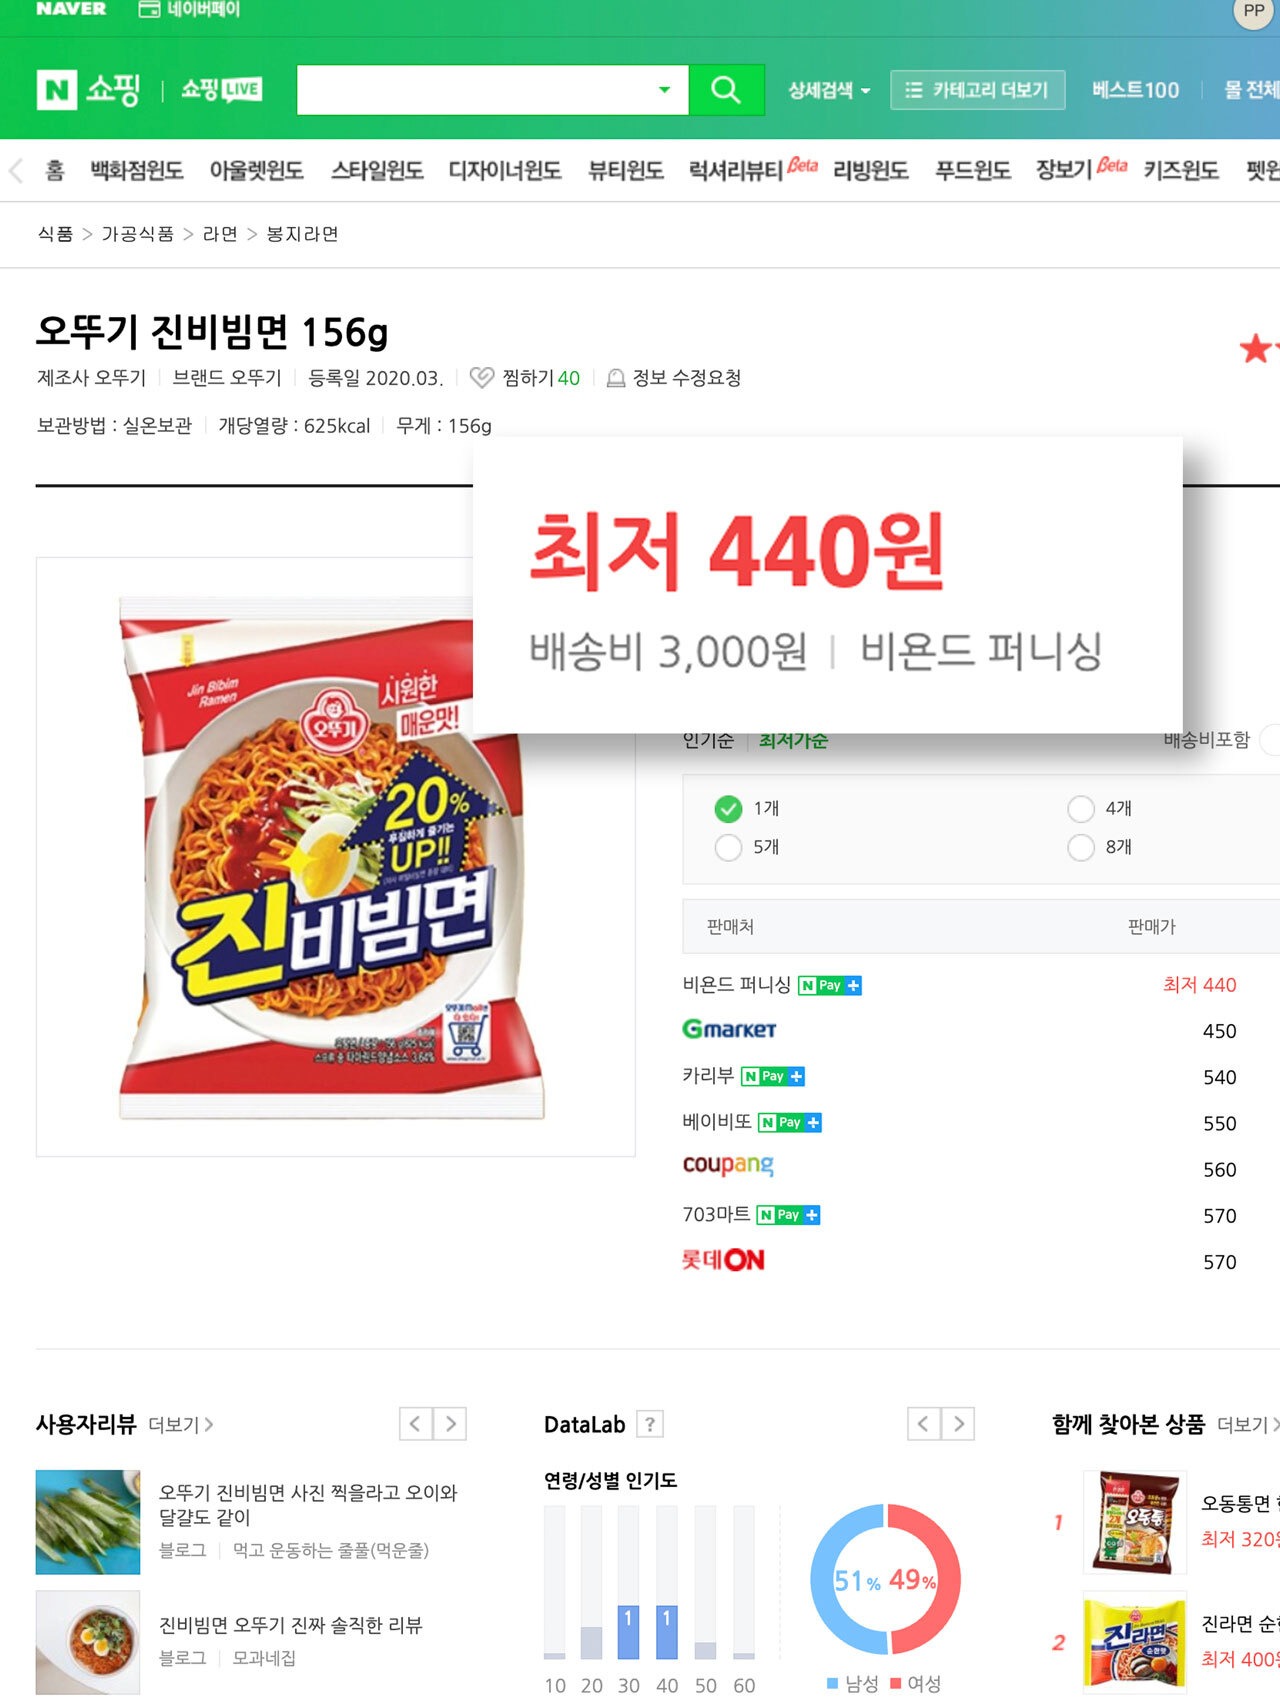The image size is (1280, 1707).
Task: Open the 상세검색 dropdown
Action: 829,90
